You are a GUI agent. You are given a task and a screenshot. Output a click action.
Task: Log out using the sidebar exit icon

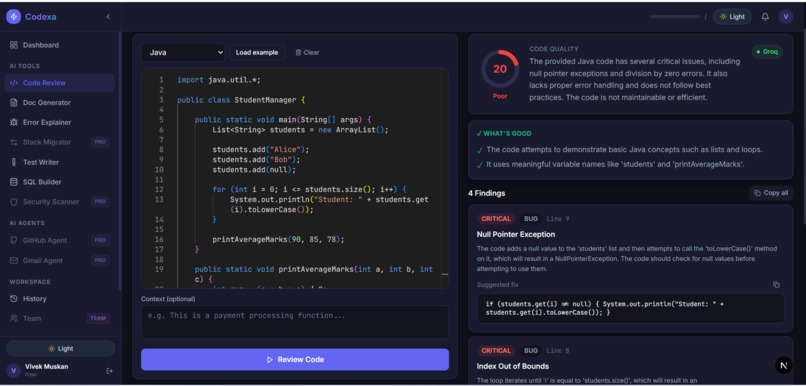(109, 371)
